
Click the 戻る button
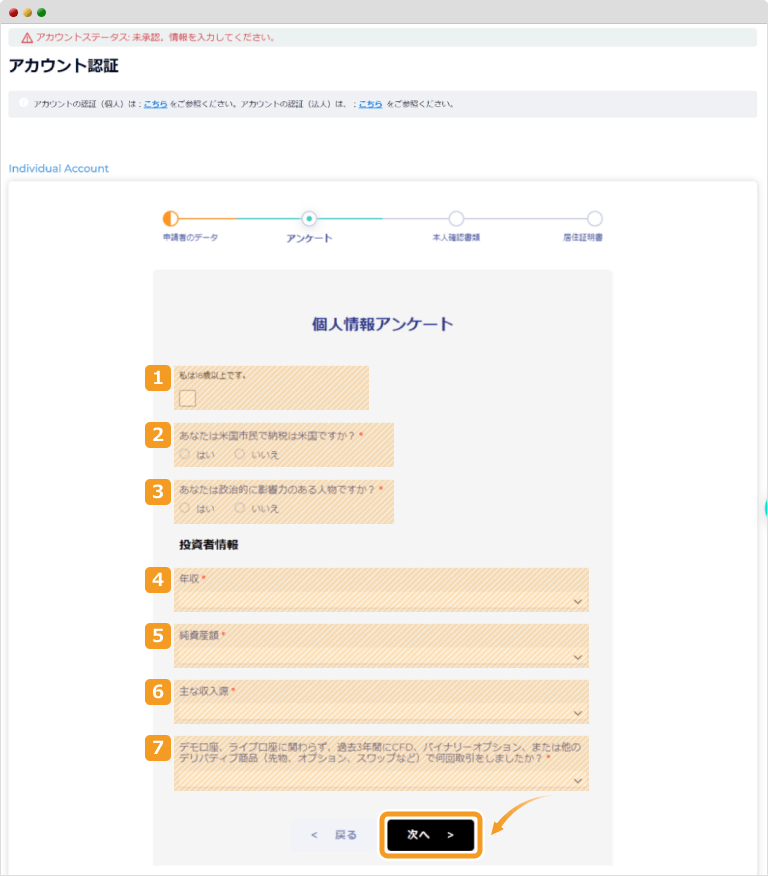(x=334, y=835)
